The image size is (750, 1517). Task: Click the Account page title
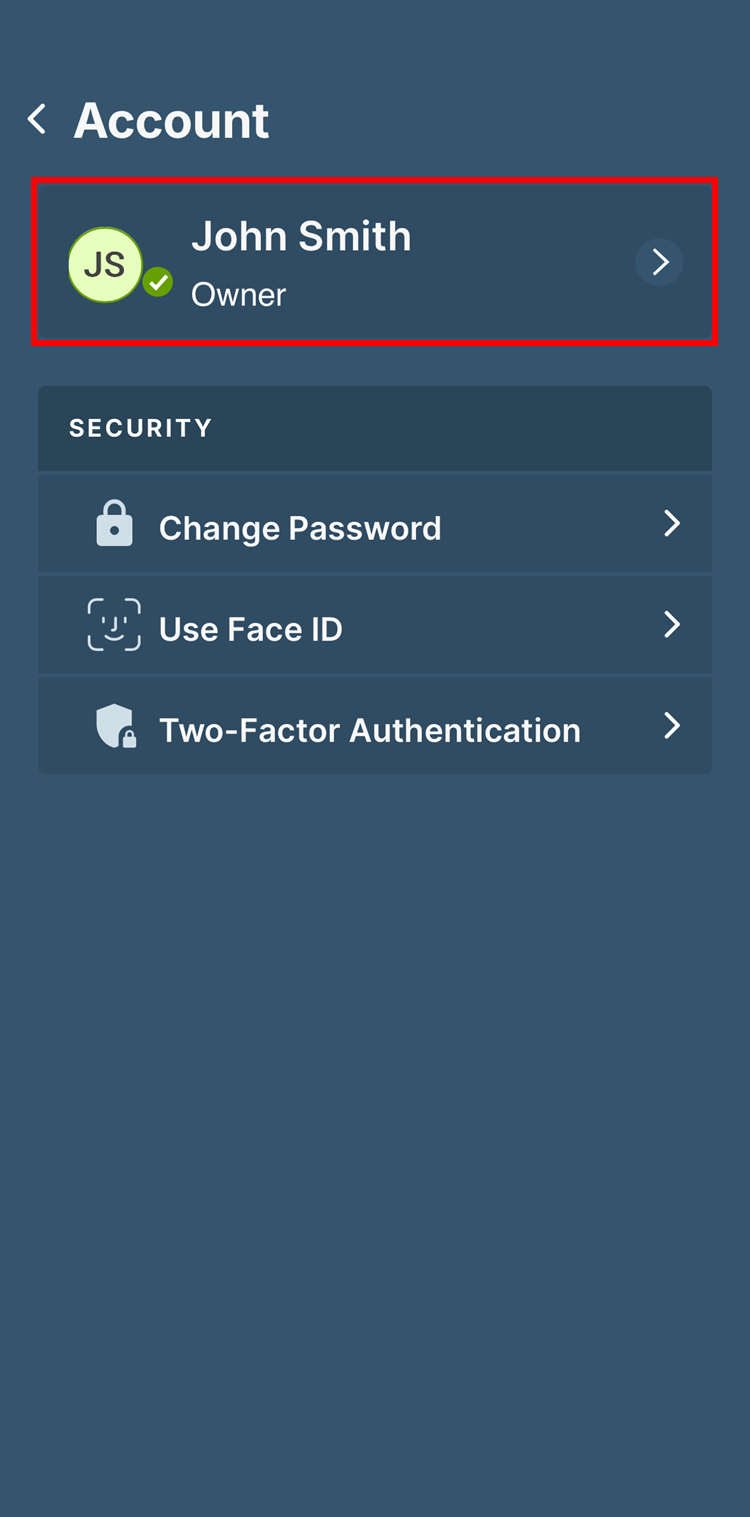pyautogui.click(x=171, y=121)
